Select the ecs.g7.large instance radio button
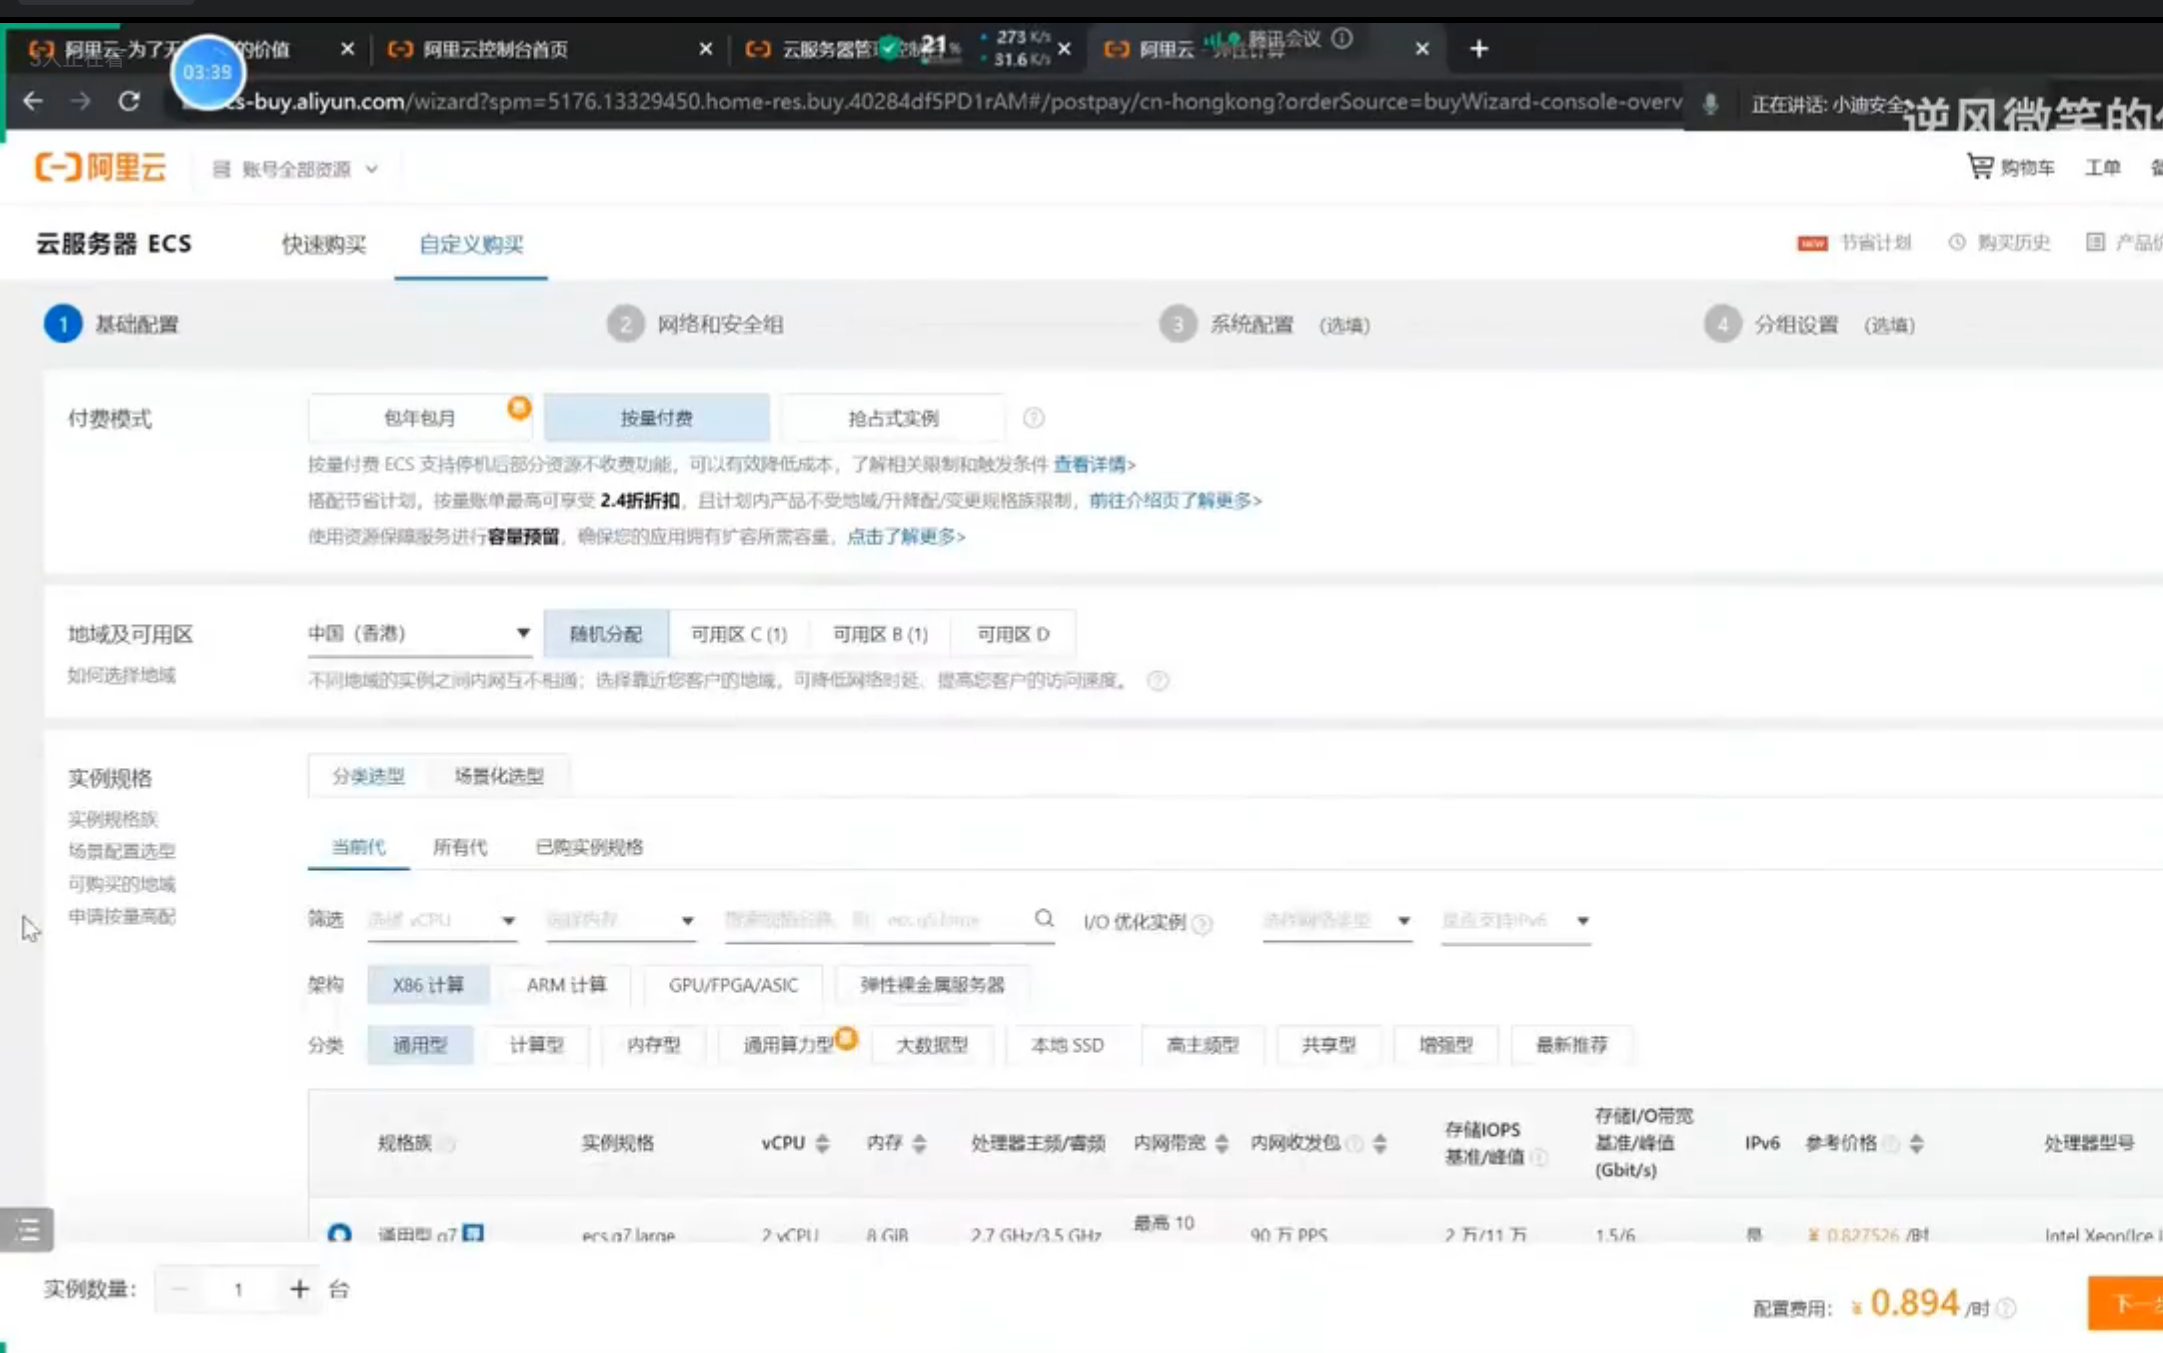The image size is (2163, 1353). (339, 1233)
